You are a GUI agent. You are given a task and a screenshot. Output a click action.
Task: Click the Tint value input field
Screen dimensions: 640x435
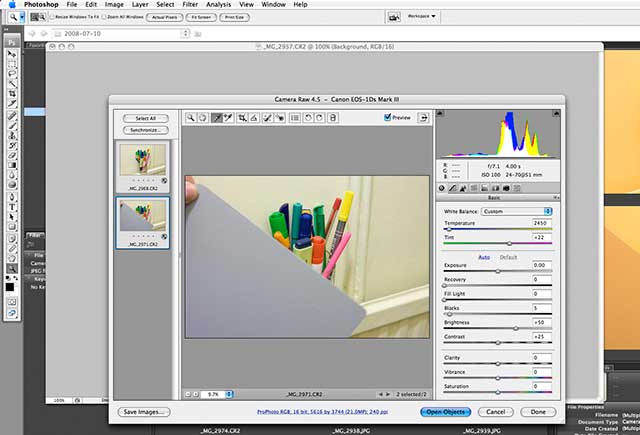click(542, 237)
